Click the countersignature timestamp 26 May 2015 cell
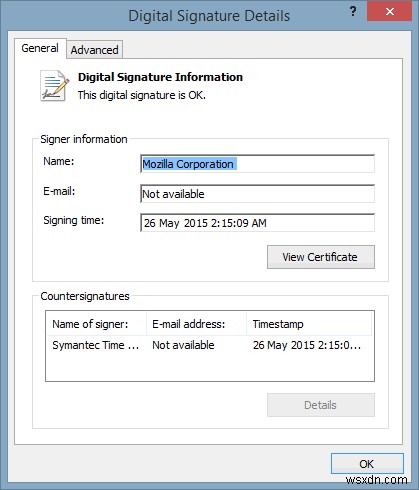The image size is (419, 490). (x=307, y=345)
